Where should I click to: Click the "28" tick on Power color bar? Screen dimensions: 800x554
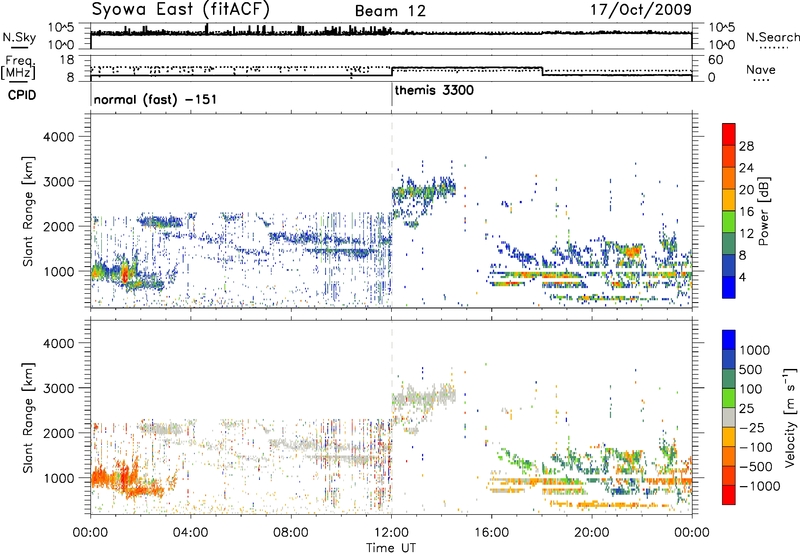coord(746,146)
